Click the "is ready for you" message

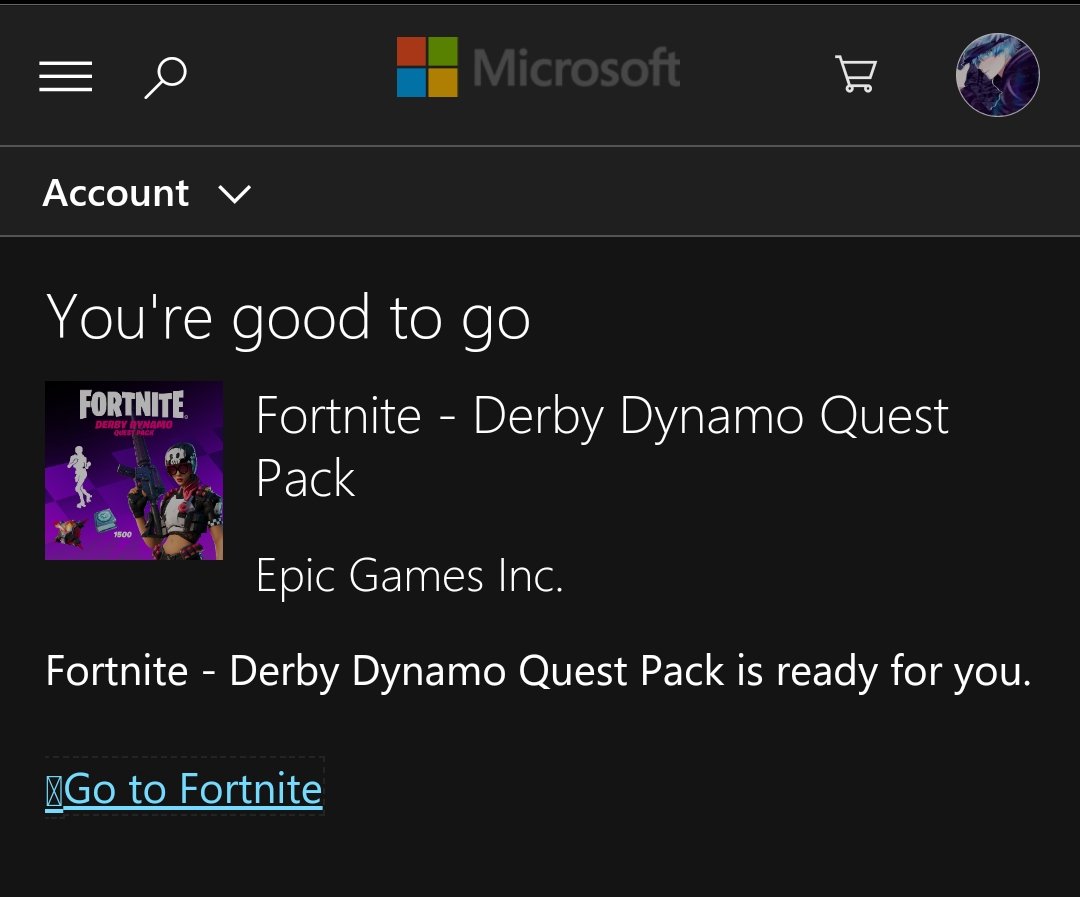539,671
